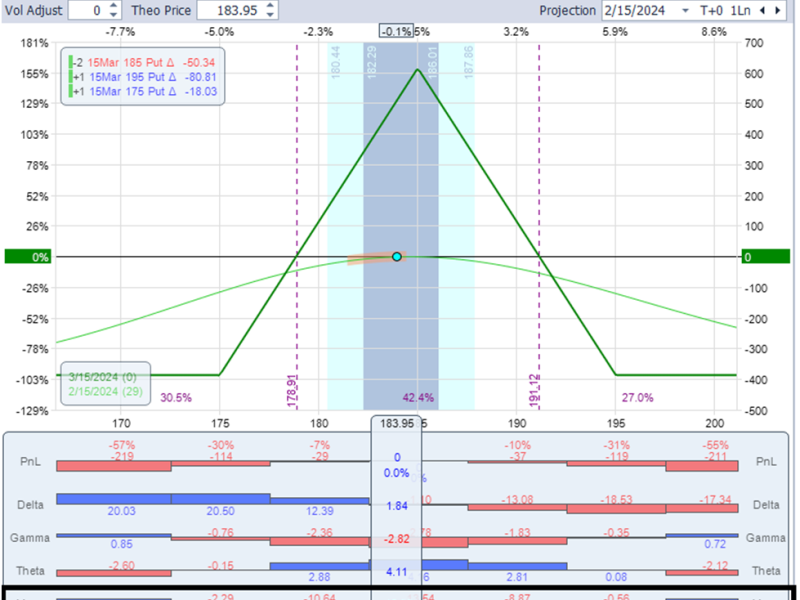Image resolution: width=800 pixels, height=600 pixels.
Task: Click the T+0 projection label
Action: (x=713, y=10)
